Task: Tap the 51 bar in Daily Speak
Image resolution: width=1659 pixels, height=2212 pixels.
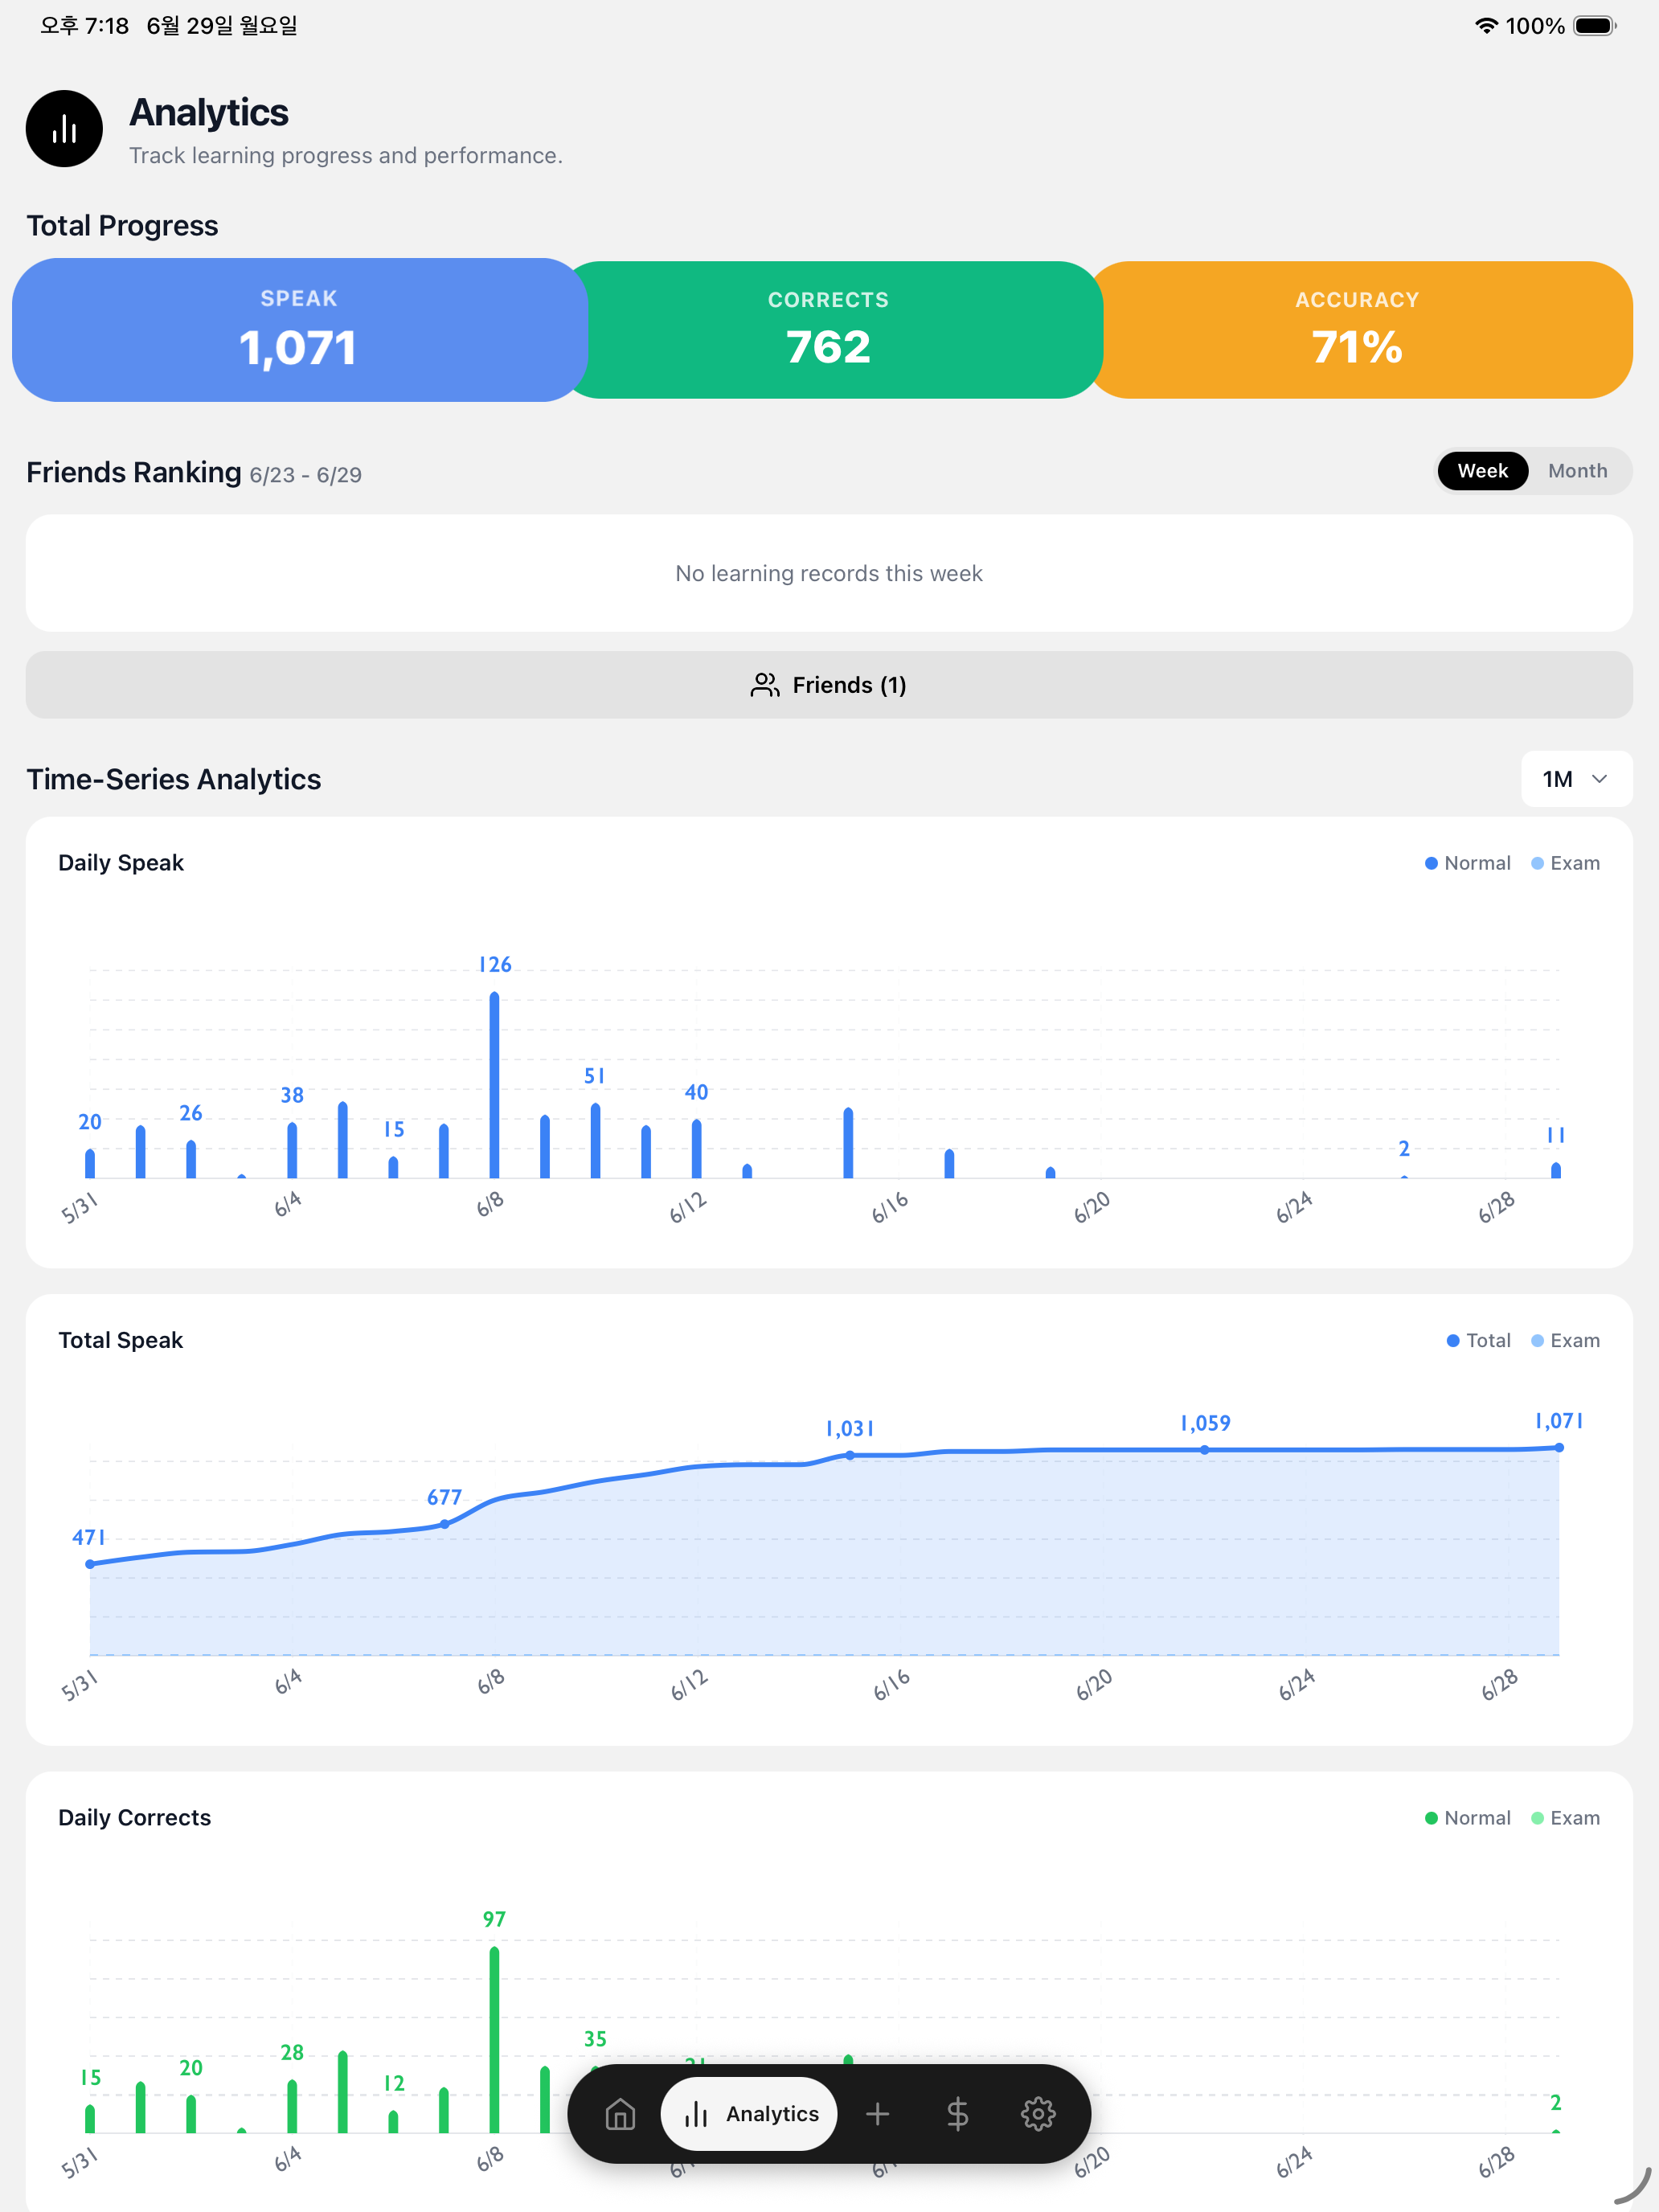Action: pyautogui.click(x=595, y=1141)
